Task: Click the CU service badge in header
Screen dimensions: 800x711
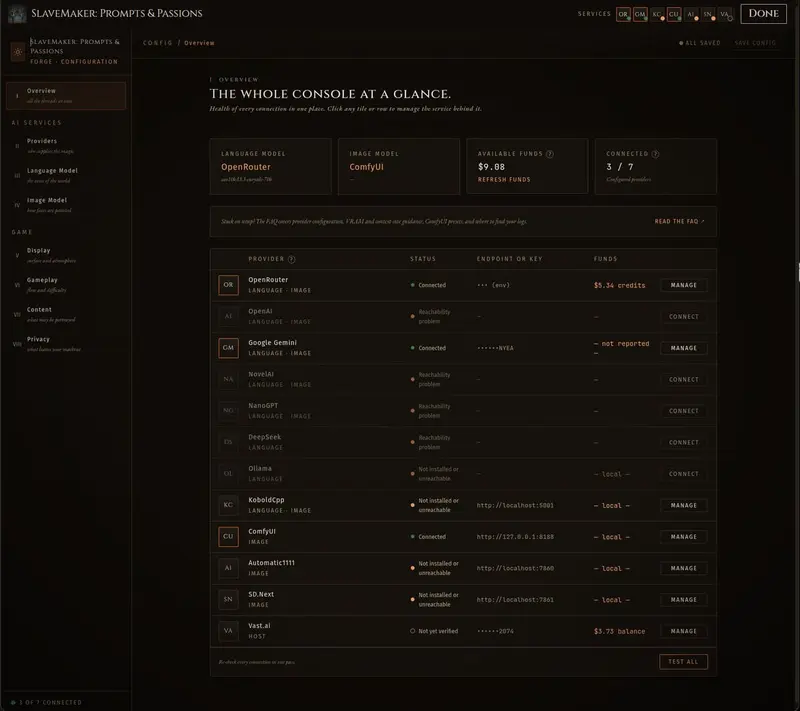Action: coord(673,14)
